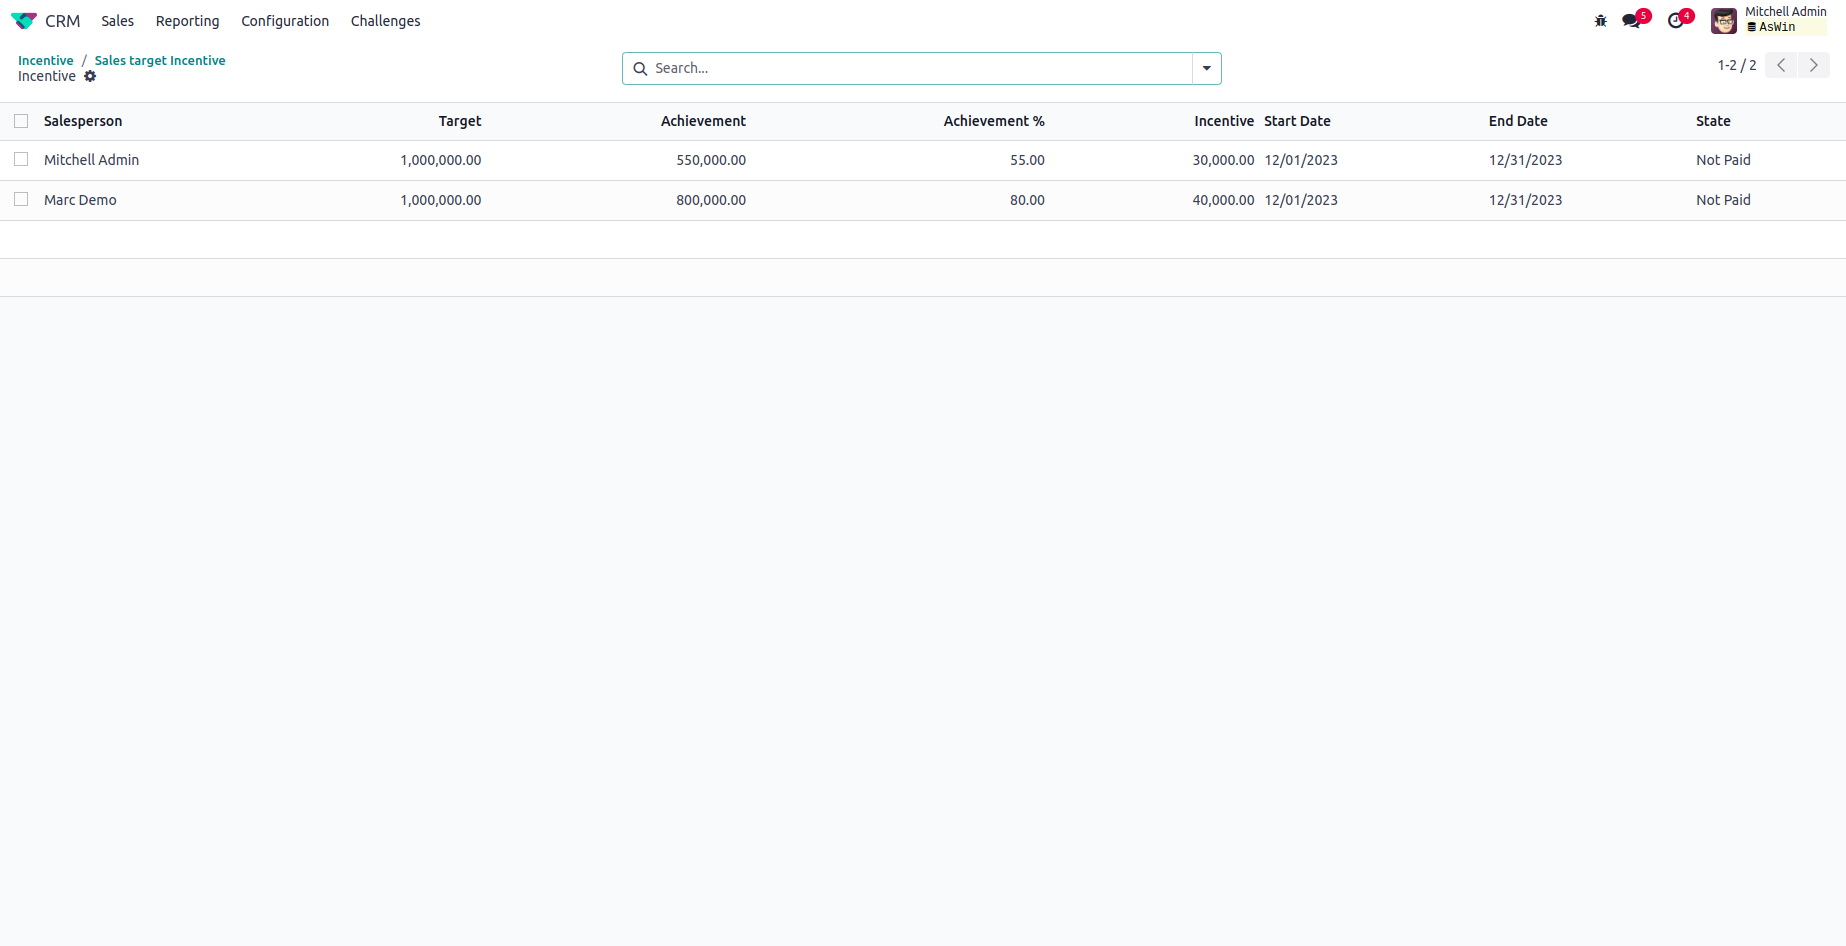Click the 30,000.00 incentive cell

[1223, 160]
